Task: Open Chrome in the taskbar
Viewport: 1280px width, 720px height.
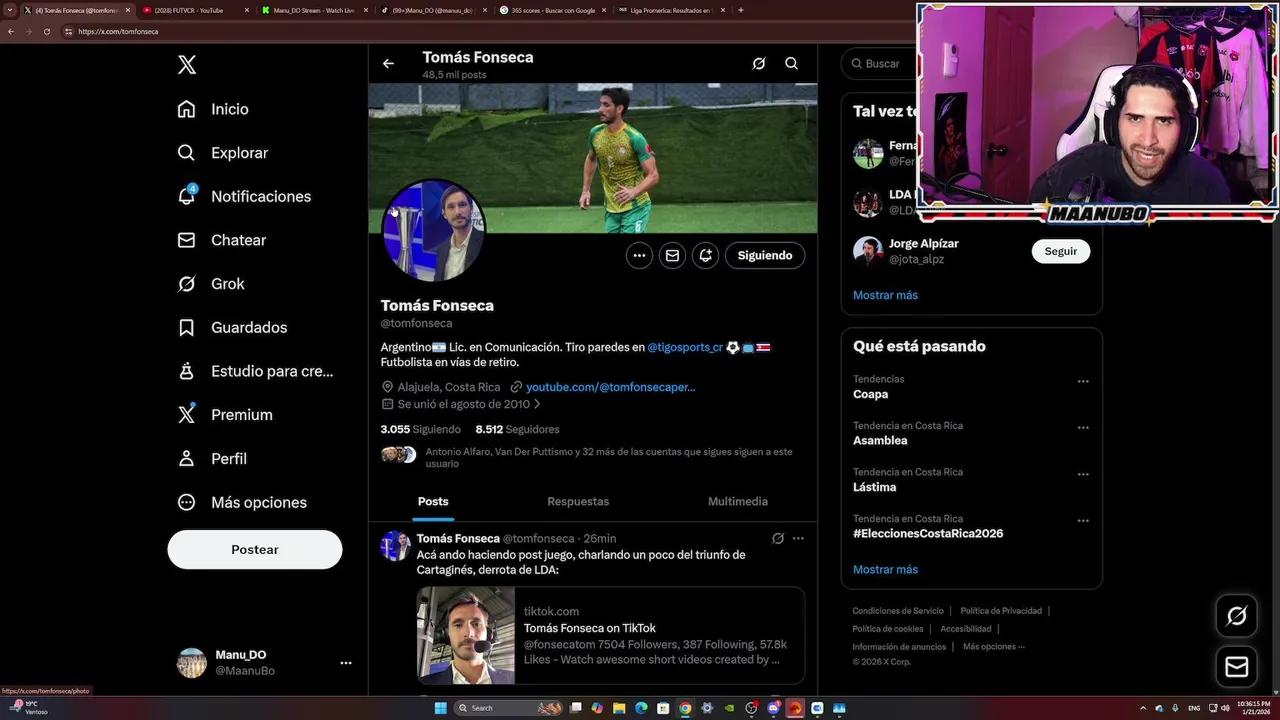Action: 685,708
